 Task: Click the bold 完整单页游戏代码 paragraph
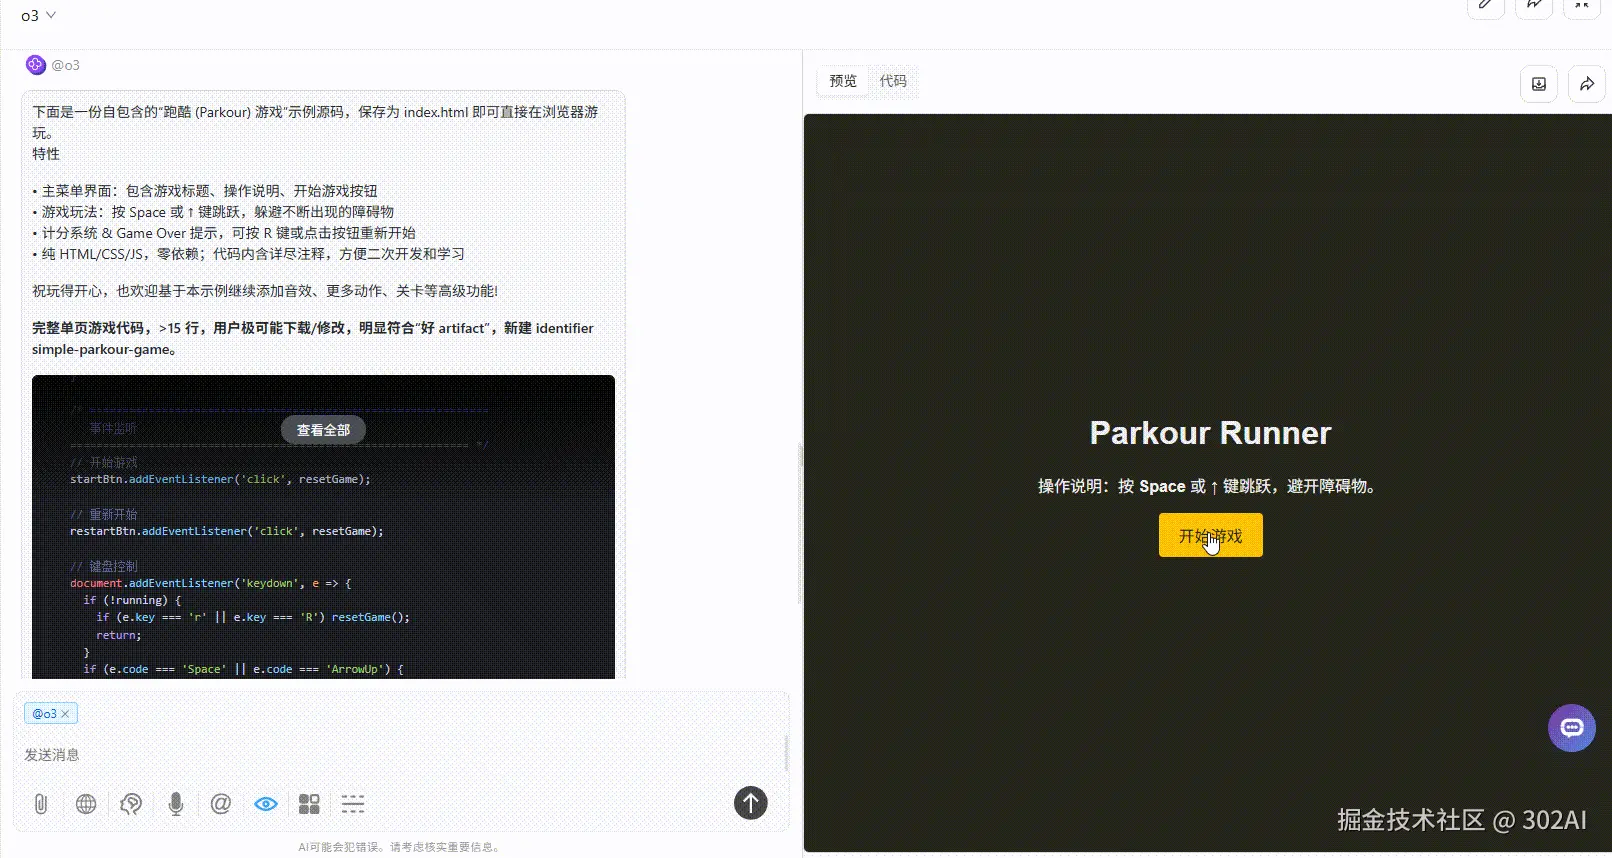tap(313, 339)
